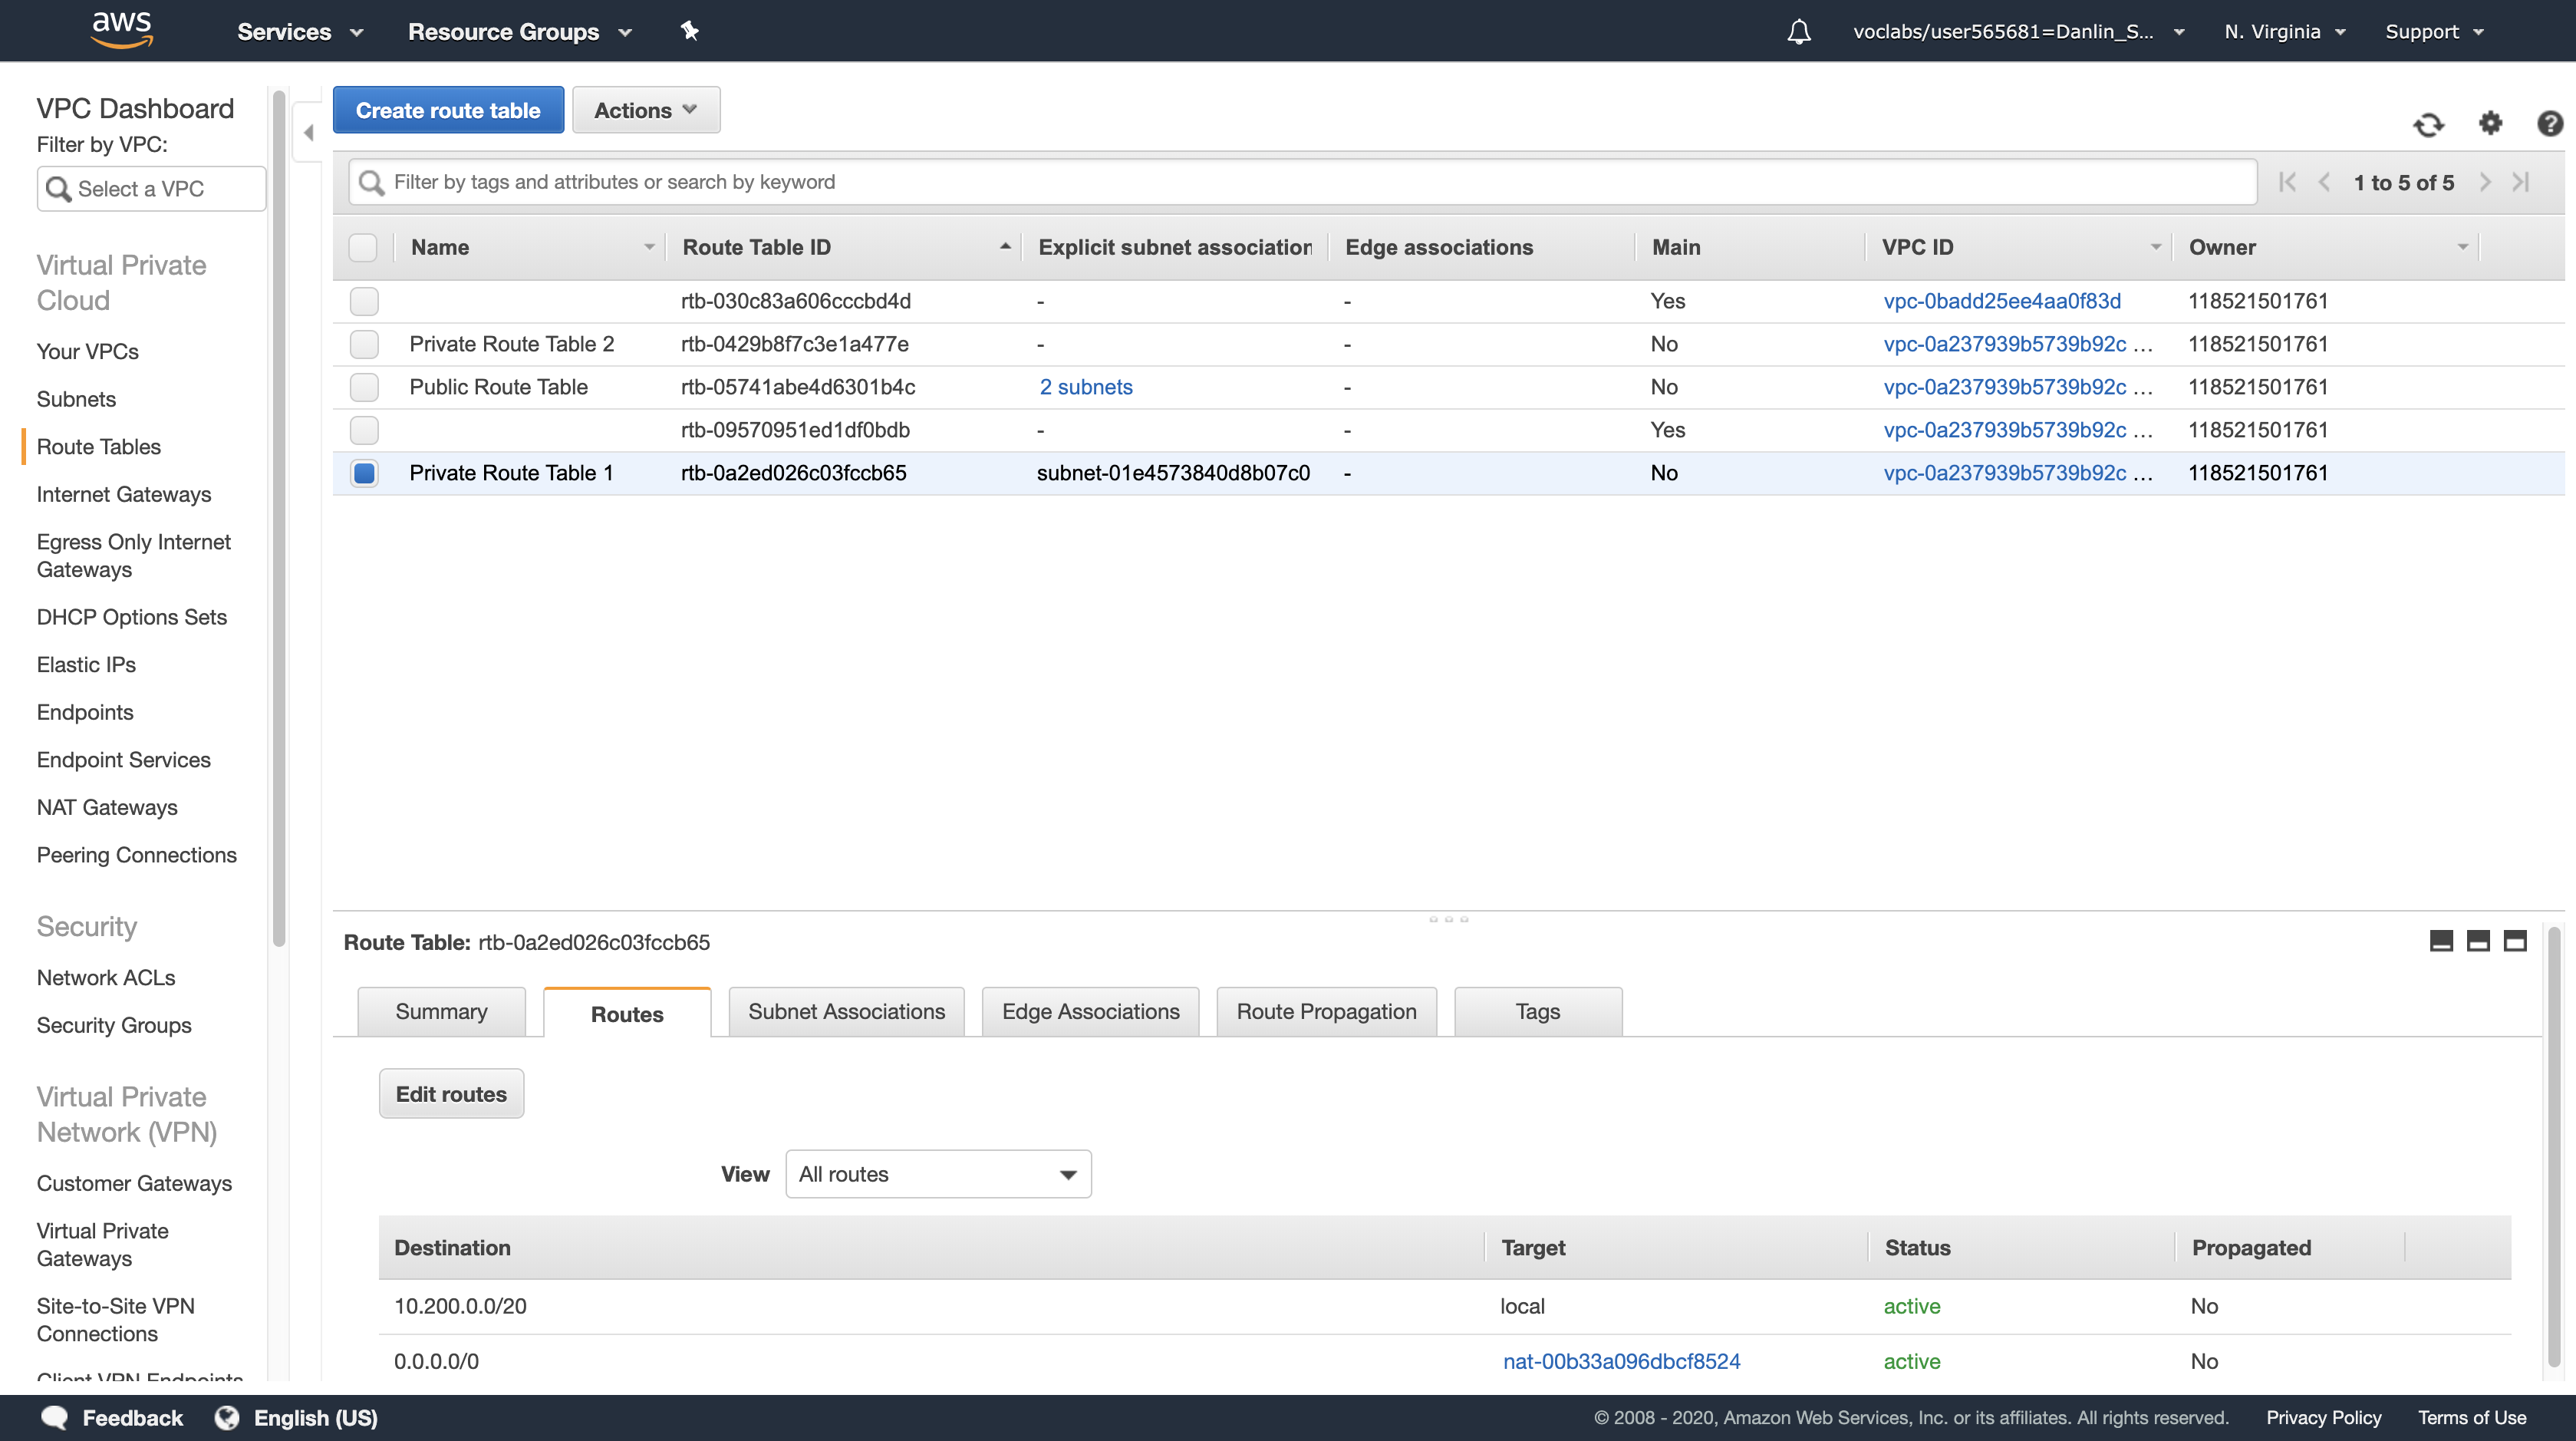This screenshot has height=1441, width=2576.
Task: Click the AWS logo
Action: (122, 29)
